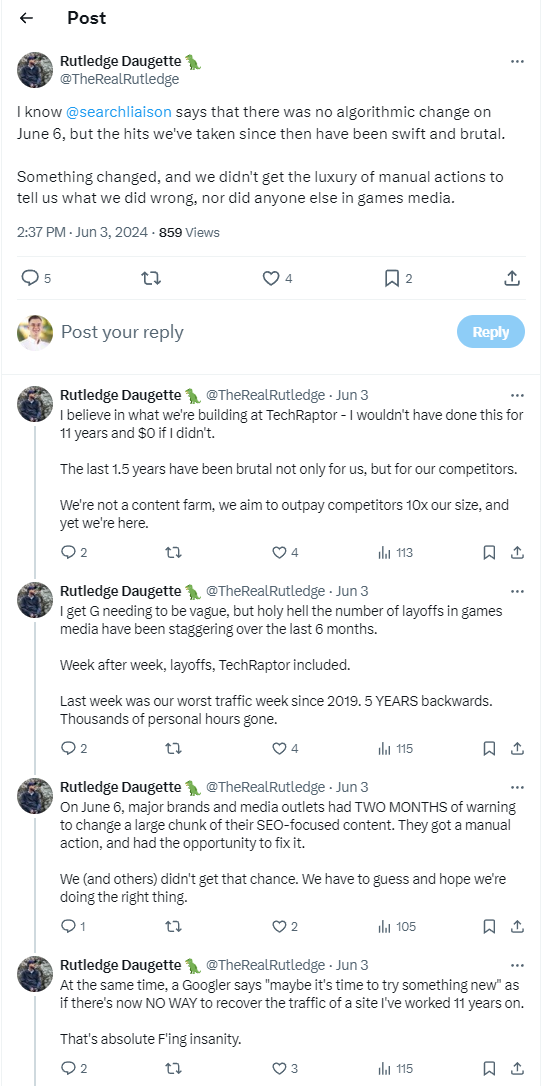Open the 859 Views count
The height and width of the screenshot is (1086, 551).
tap(189, 233)
